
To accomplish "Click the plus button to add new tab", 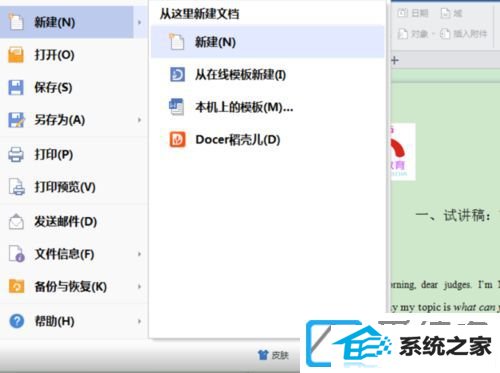I will 395,60.
